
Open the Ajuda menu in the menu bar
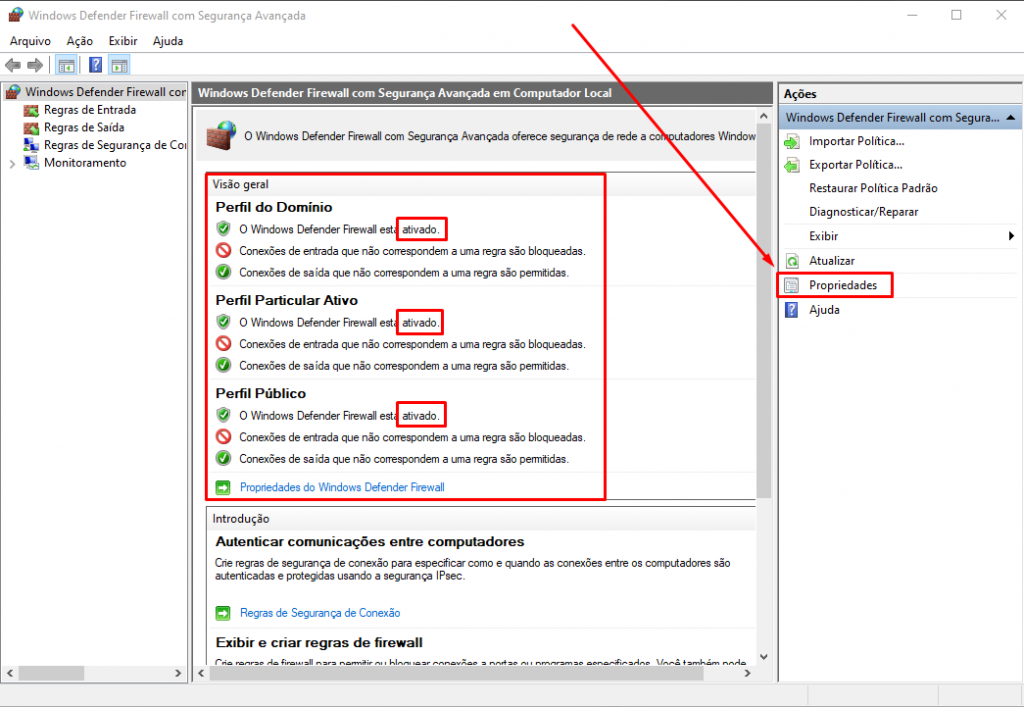coord(168,41)
